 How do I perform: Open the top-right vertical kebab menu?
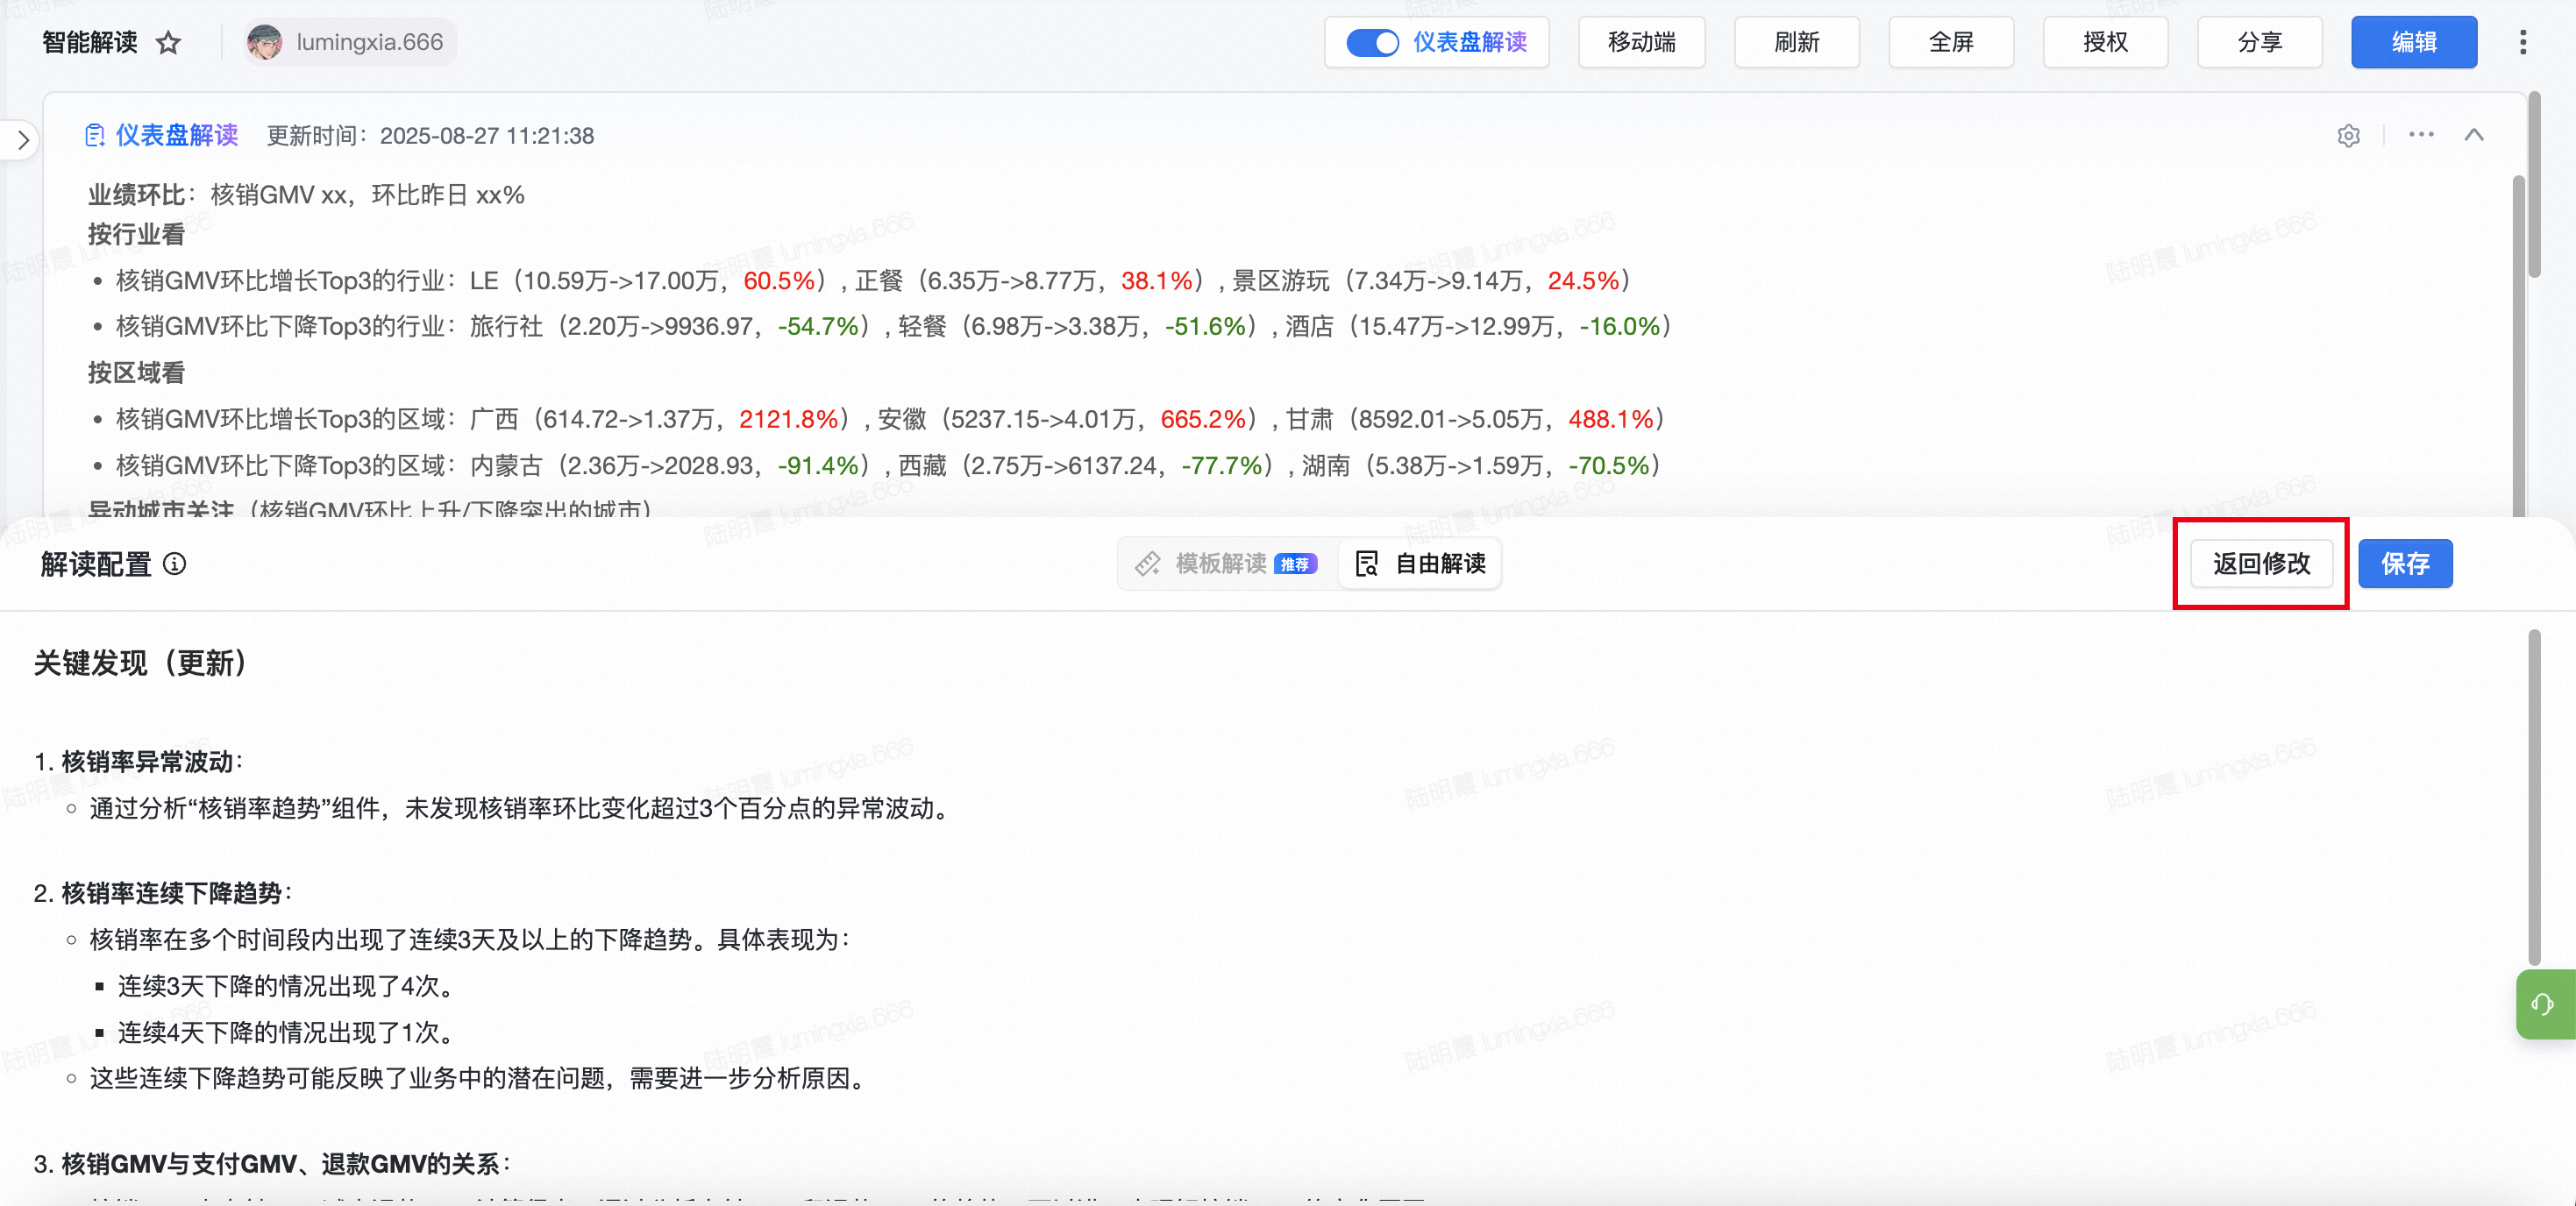pos(2522,42)
